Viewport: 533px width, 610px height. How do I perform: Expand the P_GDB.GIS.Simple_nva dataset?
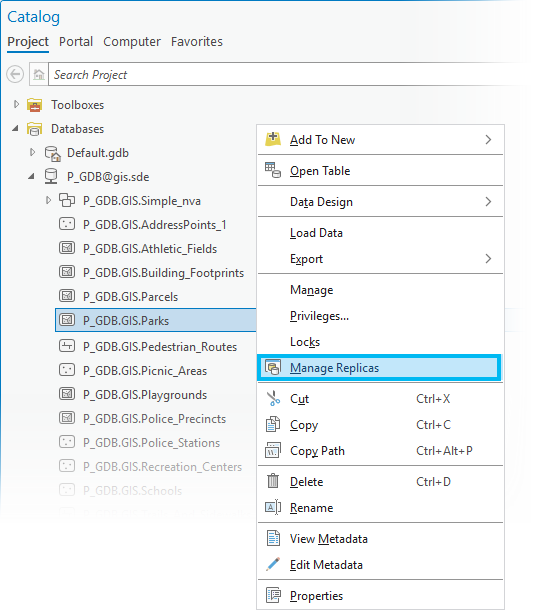pyautogui.click(x=48, y=200)
